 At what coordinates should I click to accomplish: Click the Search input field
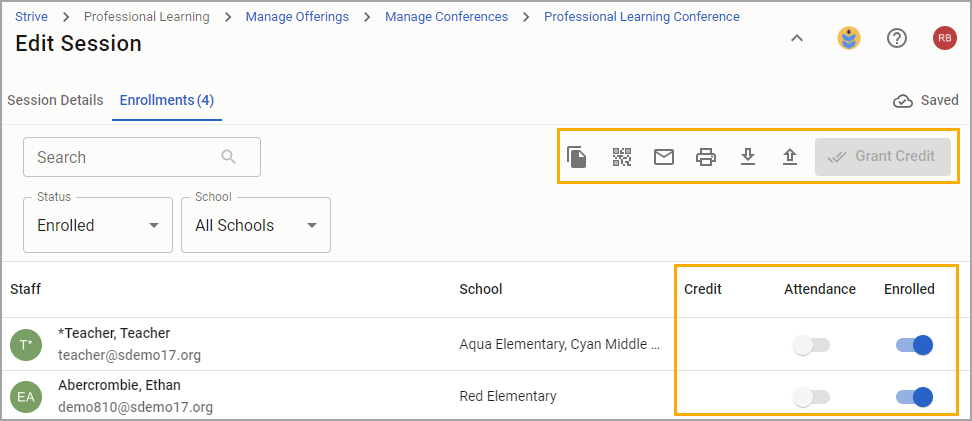[x=142, y=157]
